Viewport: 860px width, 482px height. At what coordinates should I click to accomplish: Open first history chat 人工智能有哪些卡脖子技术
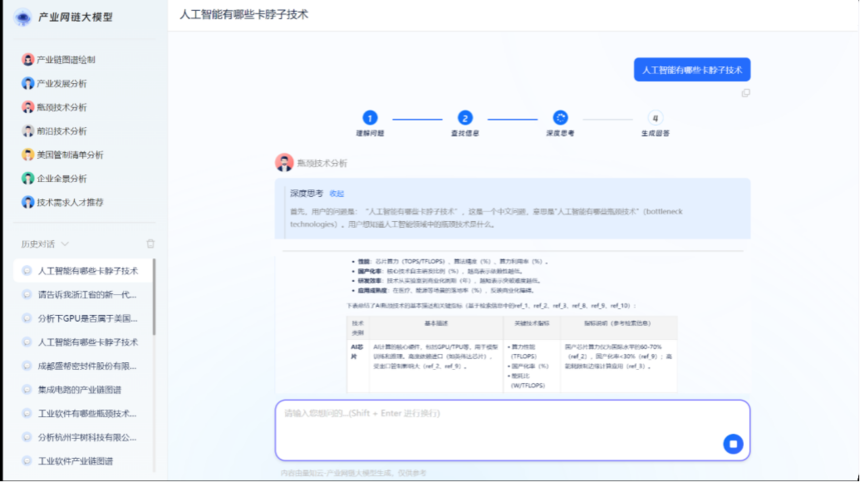pyautogui.click(x=83, y=271)
